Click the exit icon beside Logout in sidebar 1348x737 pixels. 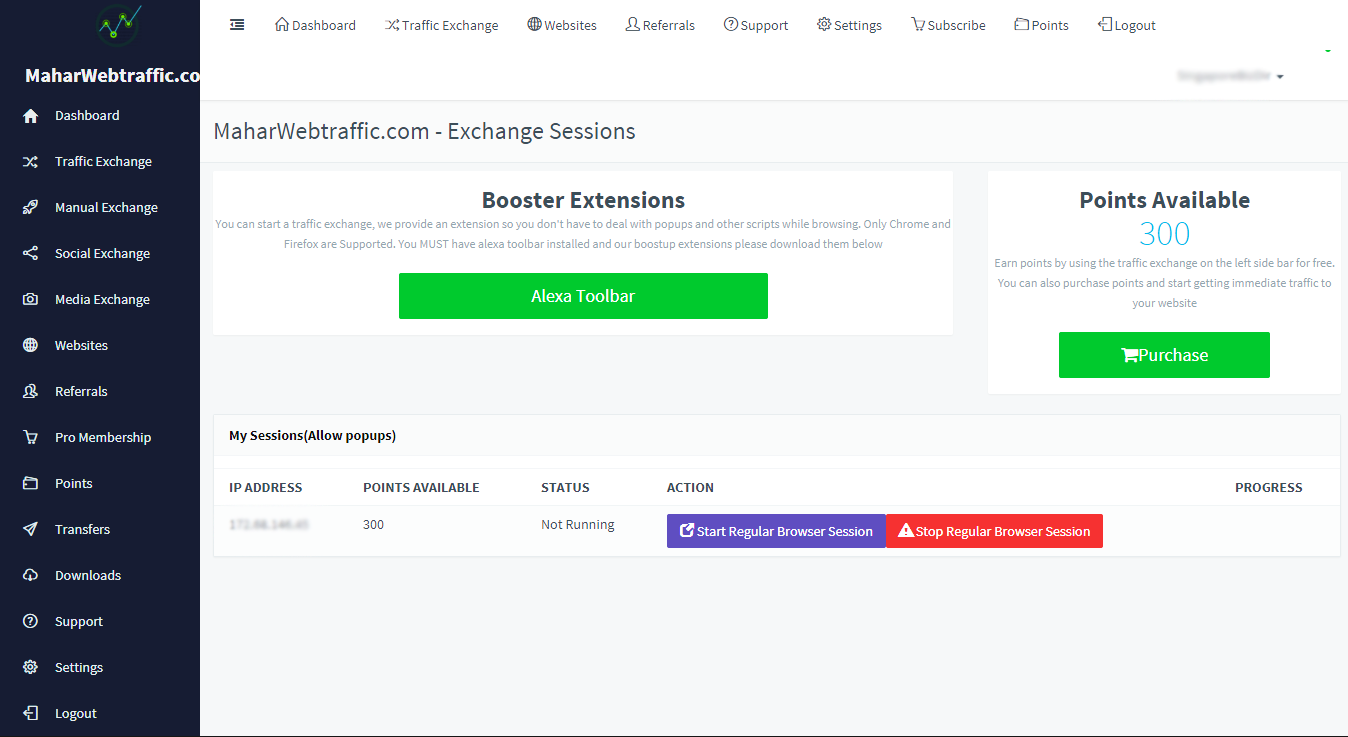(x=31, y=714)
